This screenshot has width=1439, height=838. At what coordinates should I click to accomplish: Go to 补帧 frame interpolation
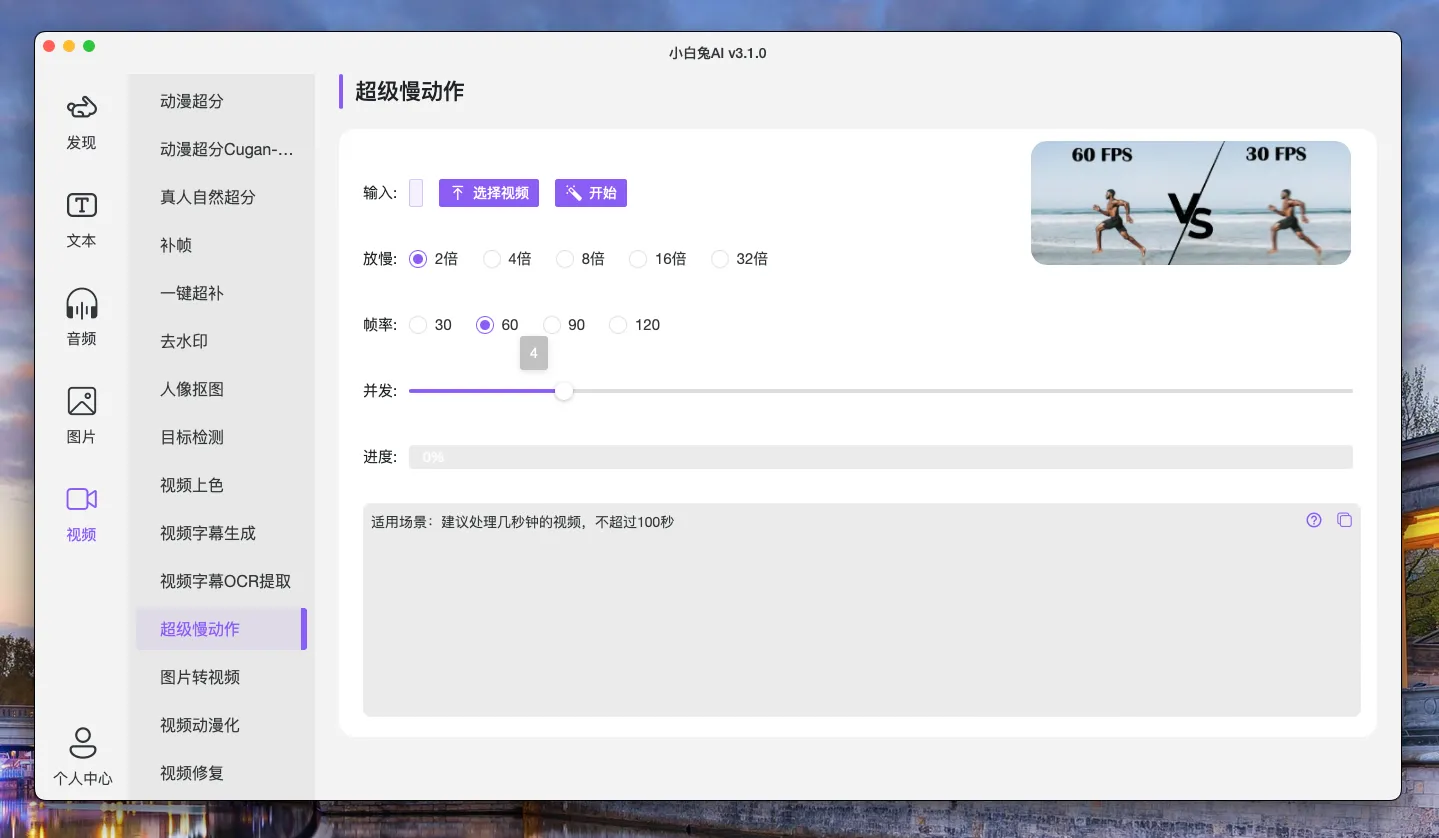221,245
